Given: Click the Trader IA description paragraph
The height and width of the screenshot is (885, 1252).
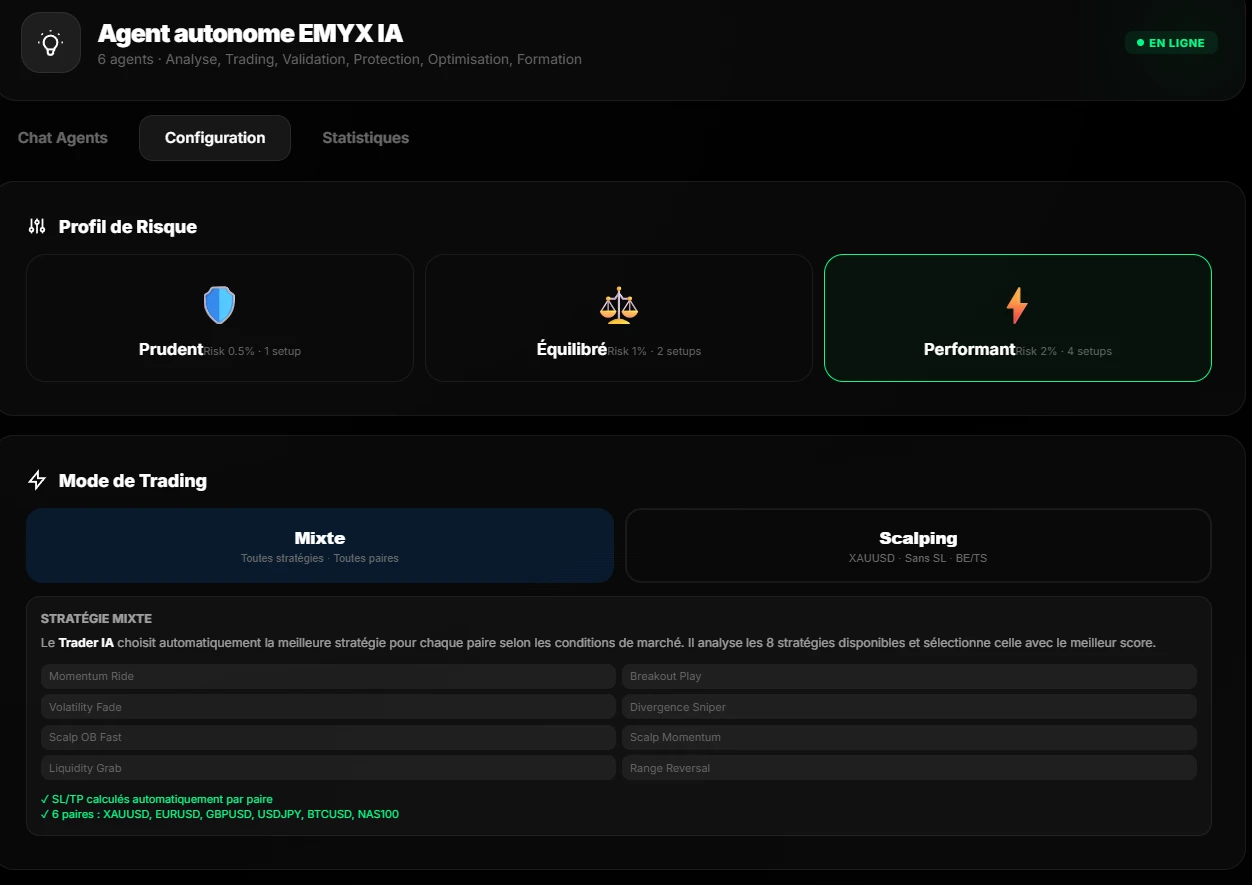Looking at the screenshot, I should click(x=598, y=643).
